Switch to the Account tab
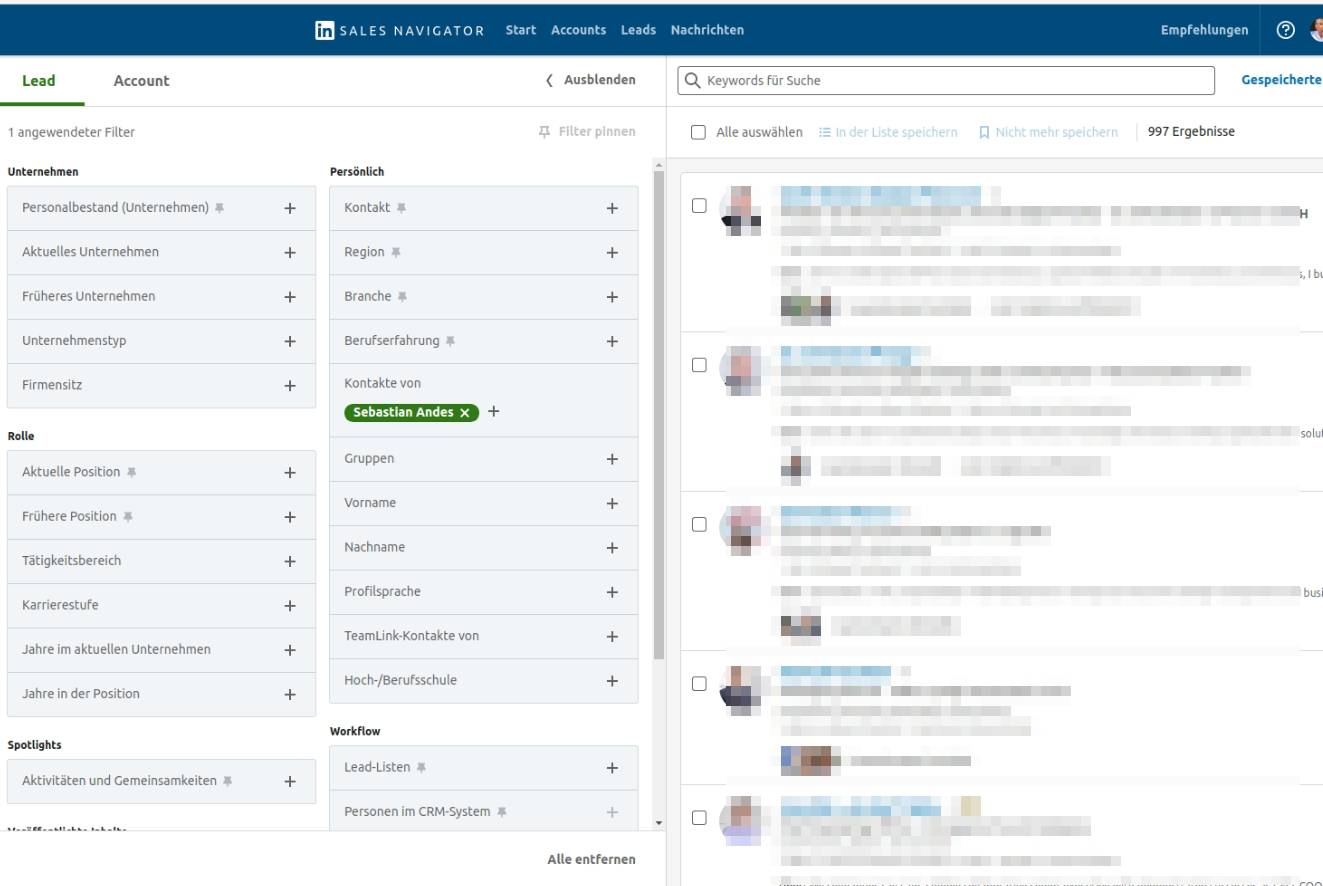This screenshot has width=1323, height=886. point(141,81)
